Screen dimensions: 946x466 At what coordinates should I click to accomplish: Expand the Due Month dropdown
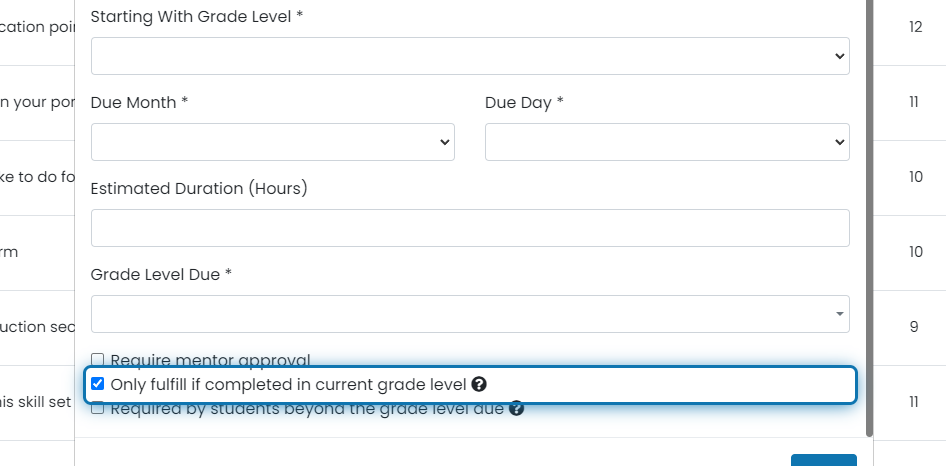tap(273, 142)
